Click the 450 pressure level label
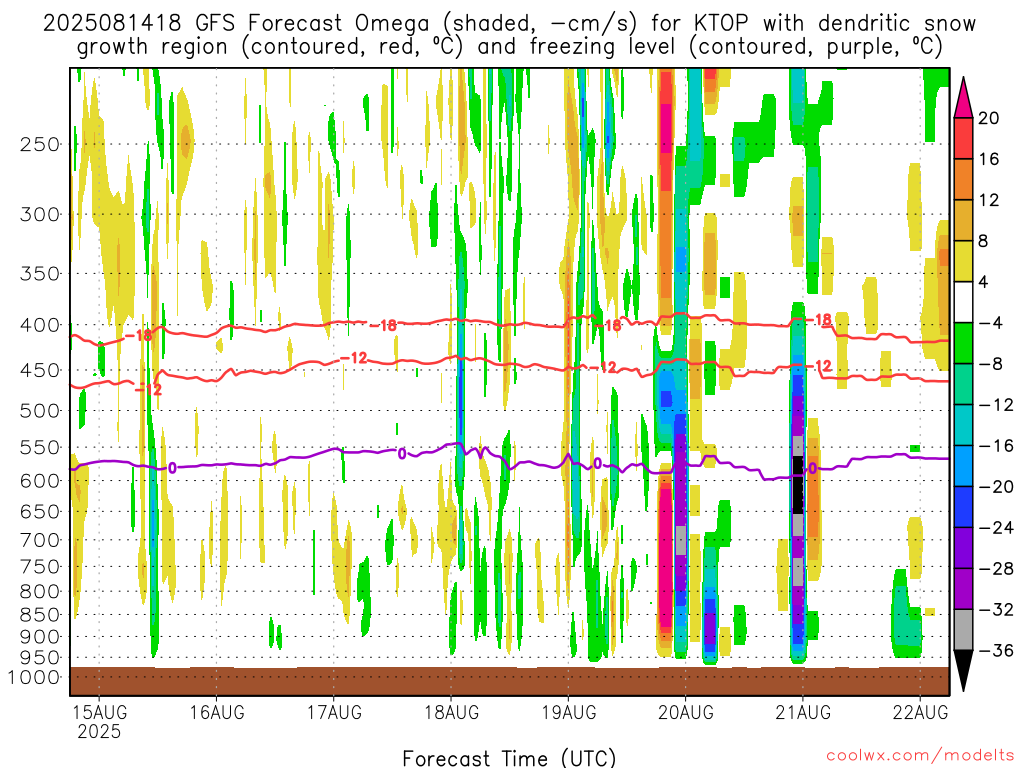1024x768 pixels. pyautogui.click(x=40, y=370)
